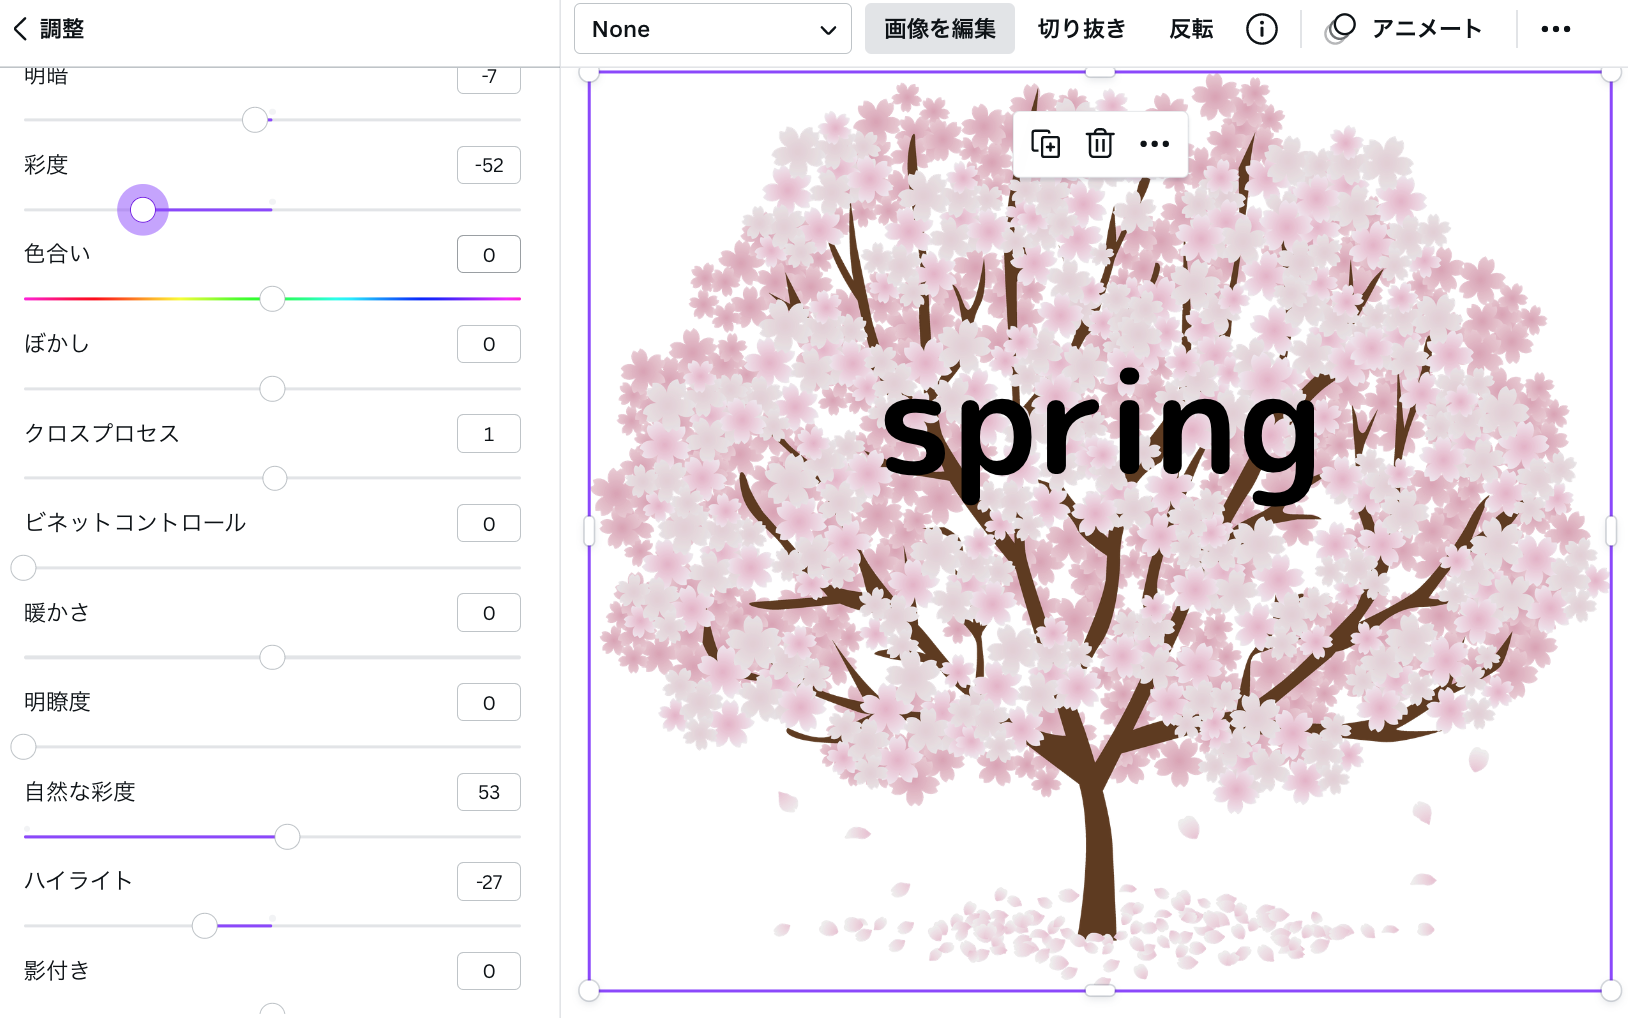The height and width of the screenshot is (1018, 1628).
Task: Click the chevron arrow in None dropdown
Action: pos(828,30)
